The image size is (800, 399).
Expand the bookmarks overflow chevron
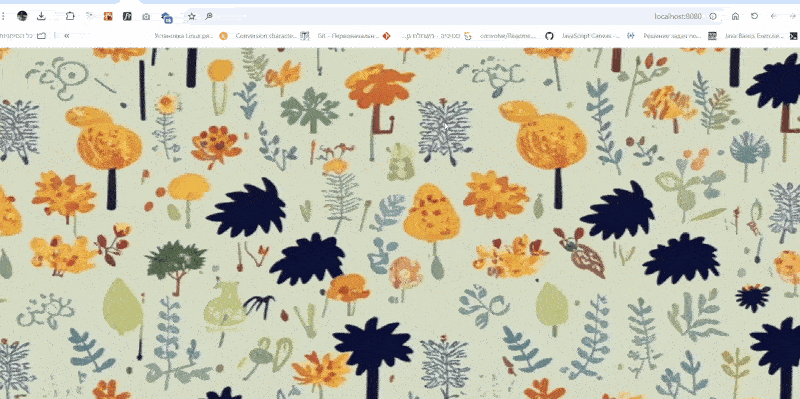tap(66, 36)
